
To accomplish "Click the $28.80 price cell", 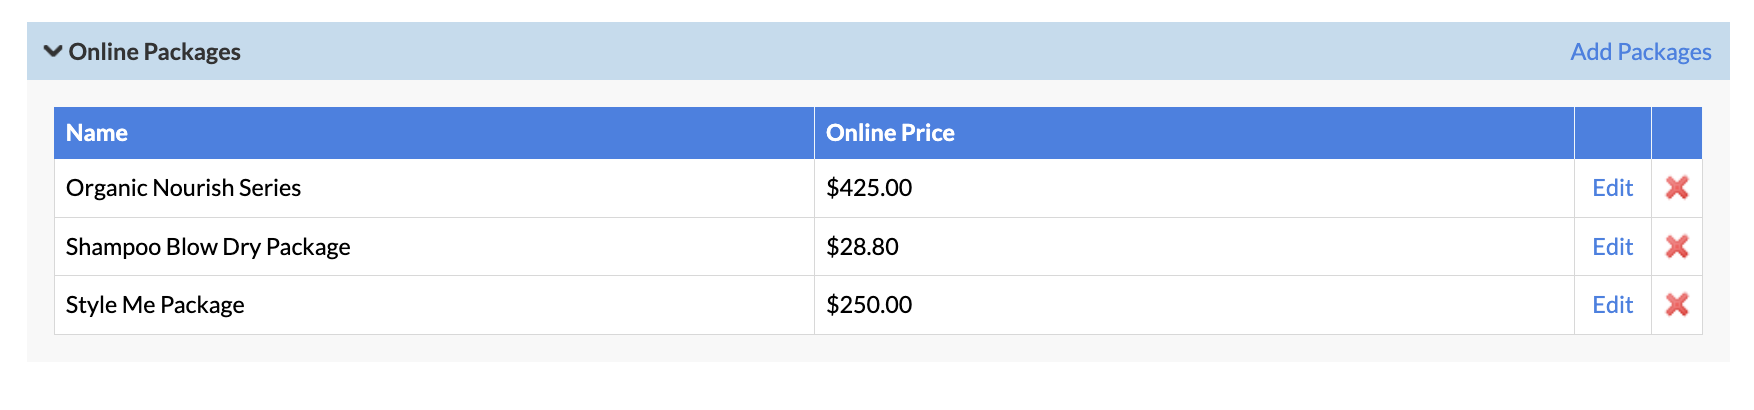I will 1194,247.
